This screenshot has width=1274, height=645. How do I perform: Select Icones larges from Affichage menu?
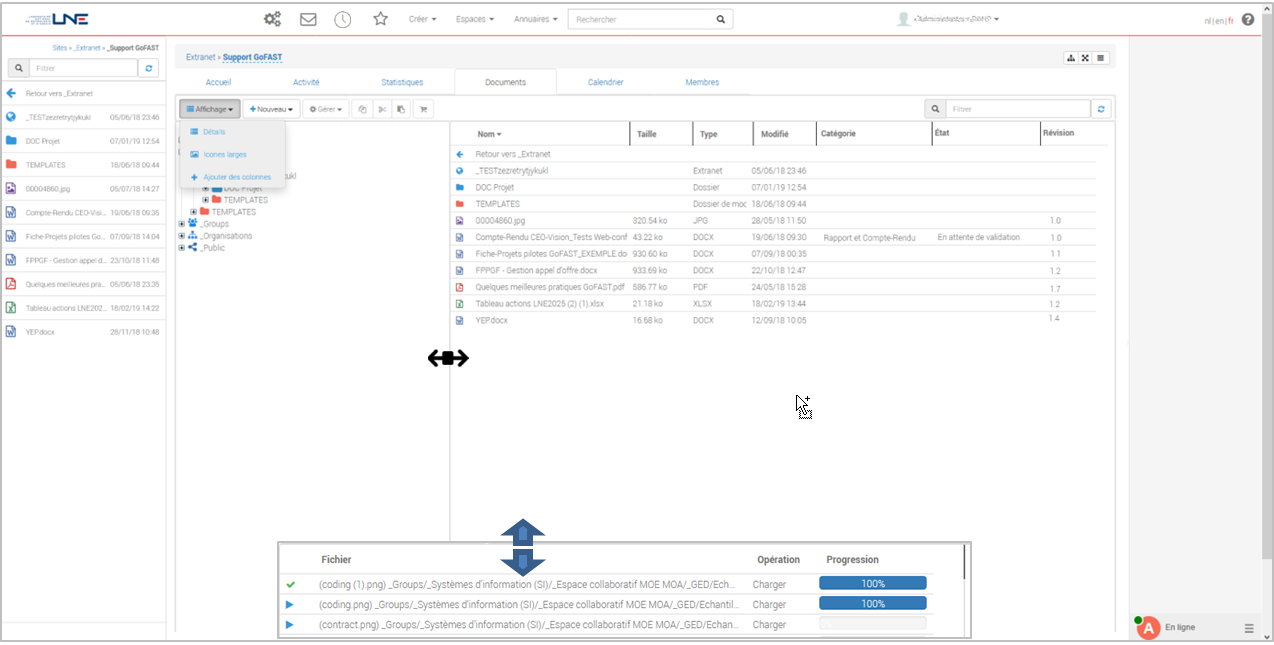point(224,154)
